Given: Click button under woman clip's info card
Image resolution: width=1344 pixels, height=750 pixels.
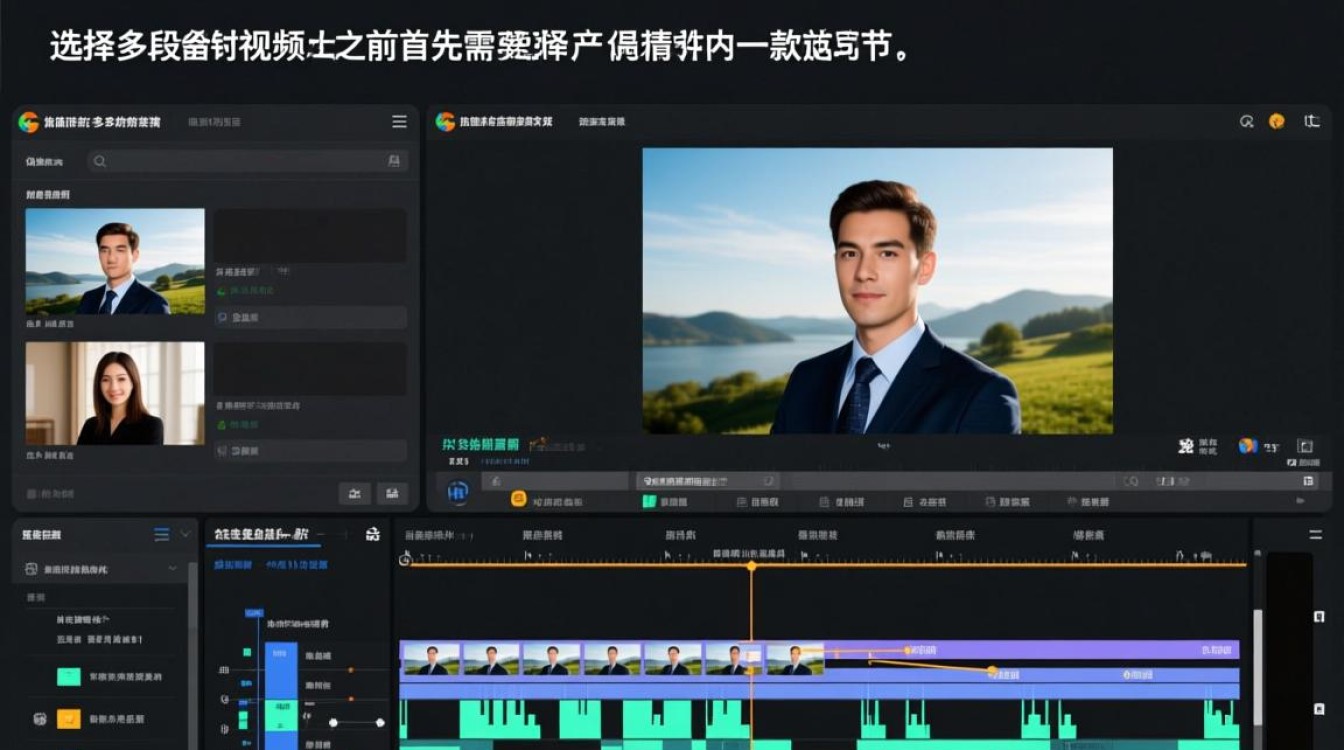Looking at the screenshot, I should (310, 451).
